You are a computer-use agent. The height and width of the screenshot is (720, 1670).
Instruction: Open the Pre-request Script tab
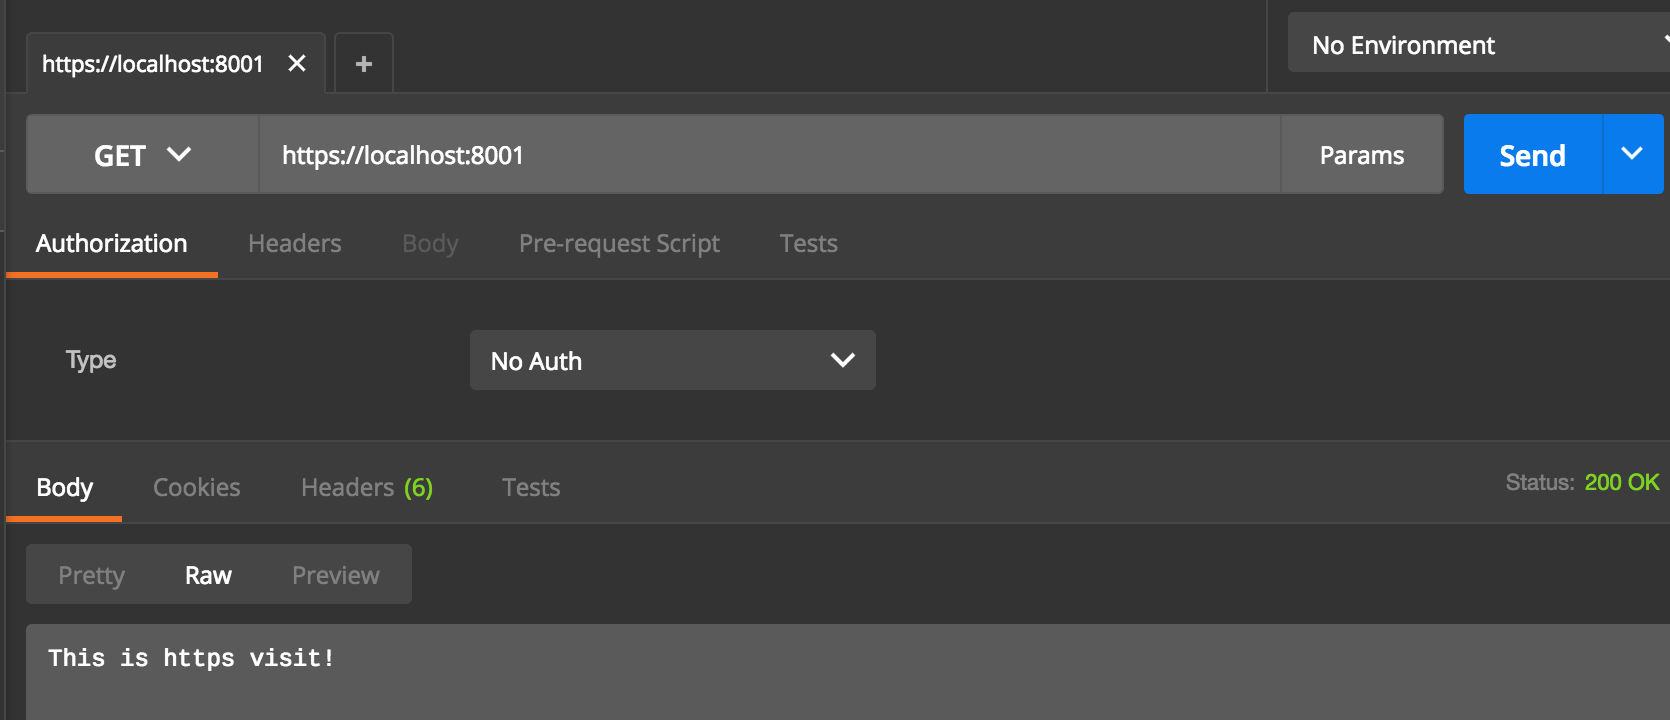[x=619, y=244]
